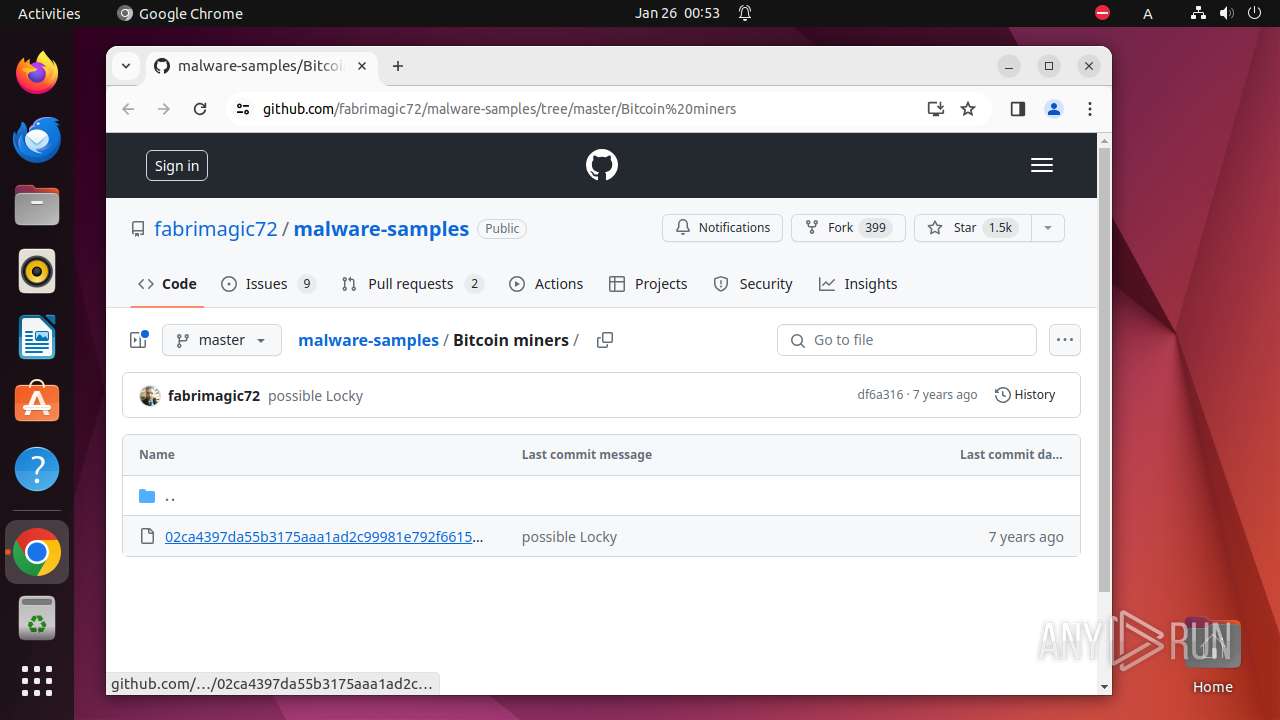Close the malware-samples tab
Image resolution: width=1280 pixels, height=720 pixels.
tap(362, 66)
